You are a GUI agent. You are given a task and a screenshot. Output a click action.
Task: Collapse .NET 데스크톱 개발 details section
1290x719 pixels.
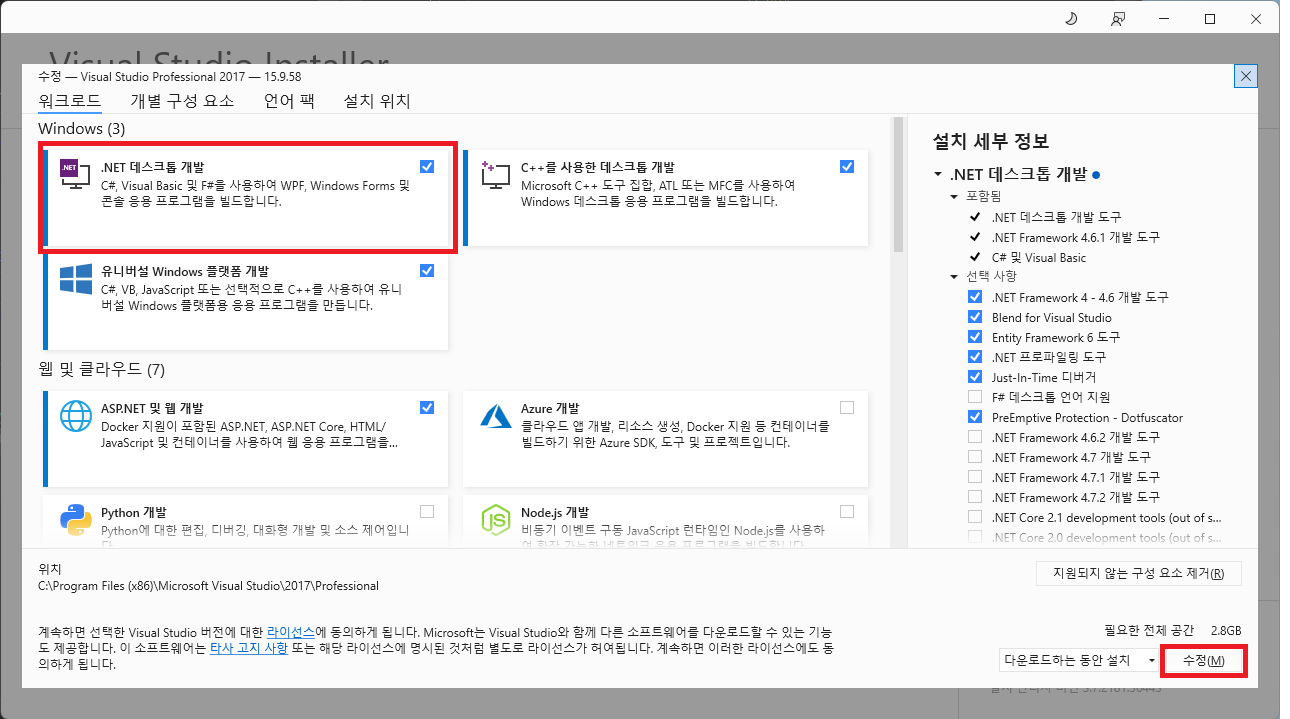click(938, 174)
